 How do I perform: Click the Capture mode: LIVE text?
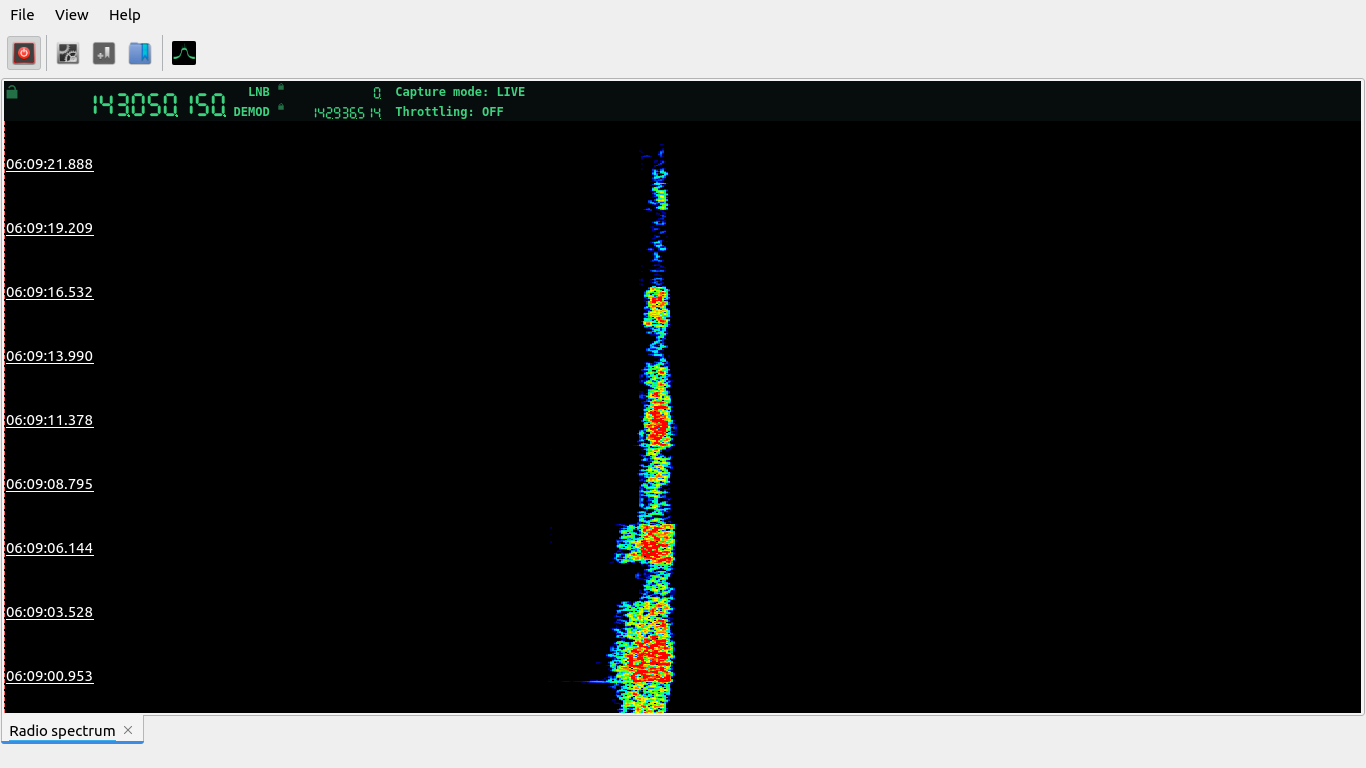tap(460, 92)
